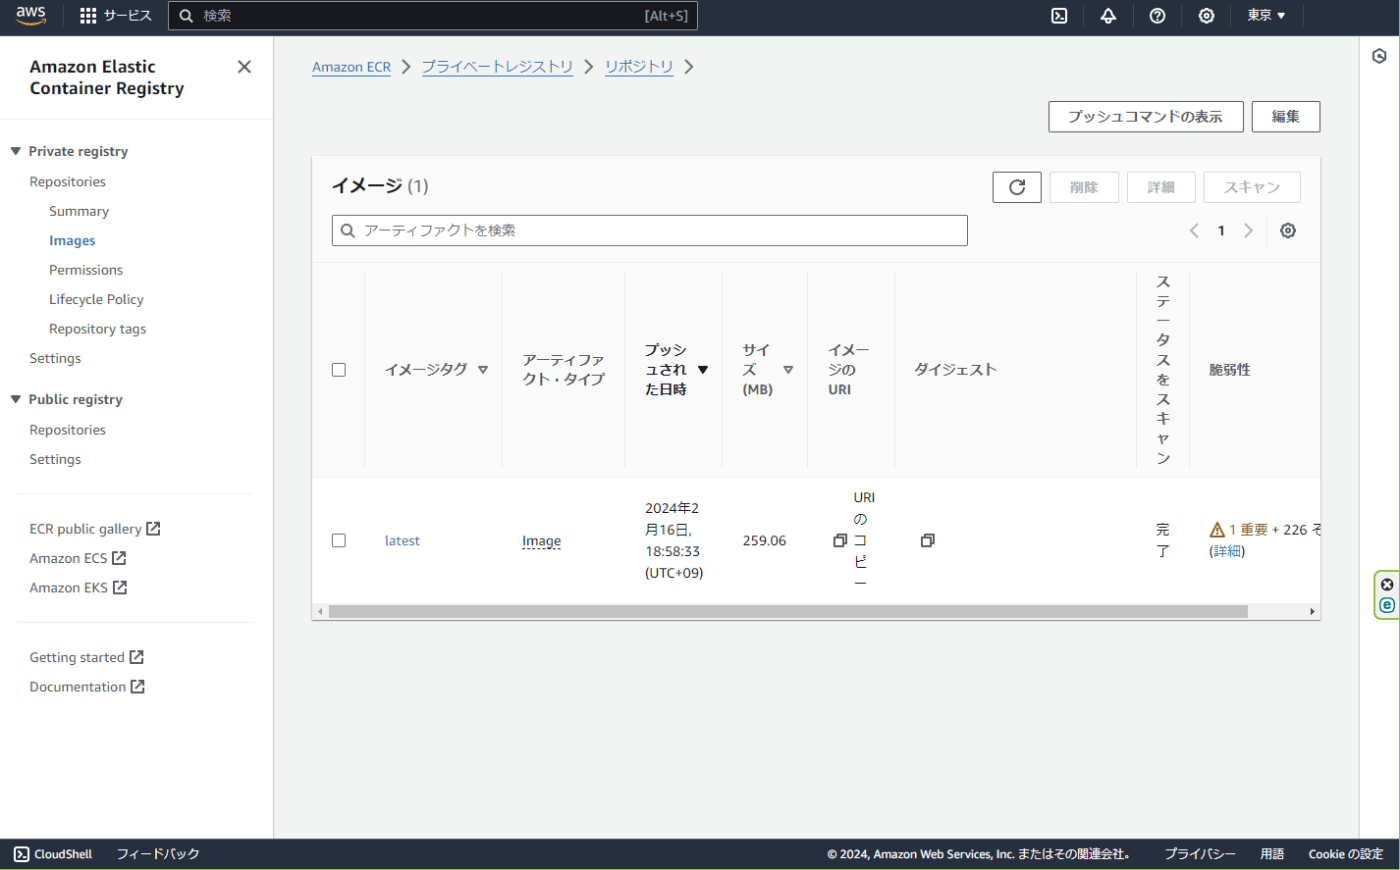Collapse the Public registry section
1400x870 pixels.
coord(16,400)
